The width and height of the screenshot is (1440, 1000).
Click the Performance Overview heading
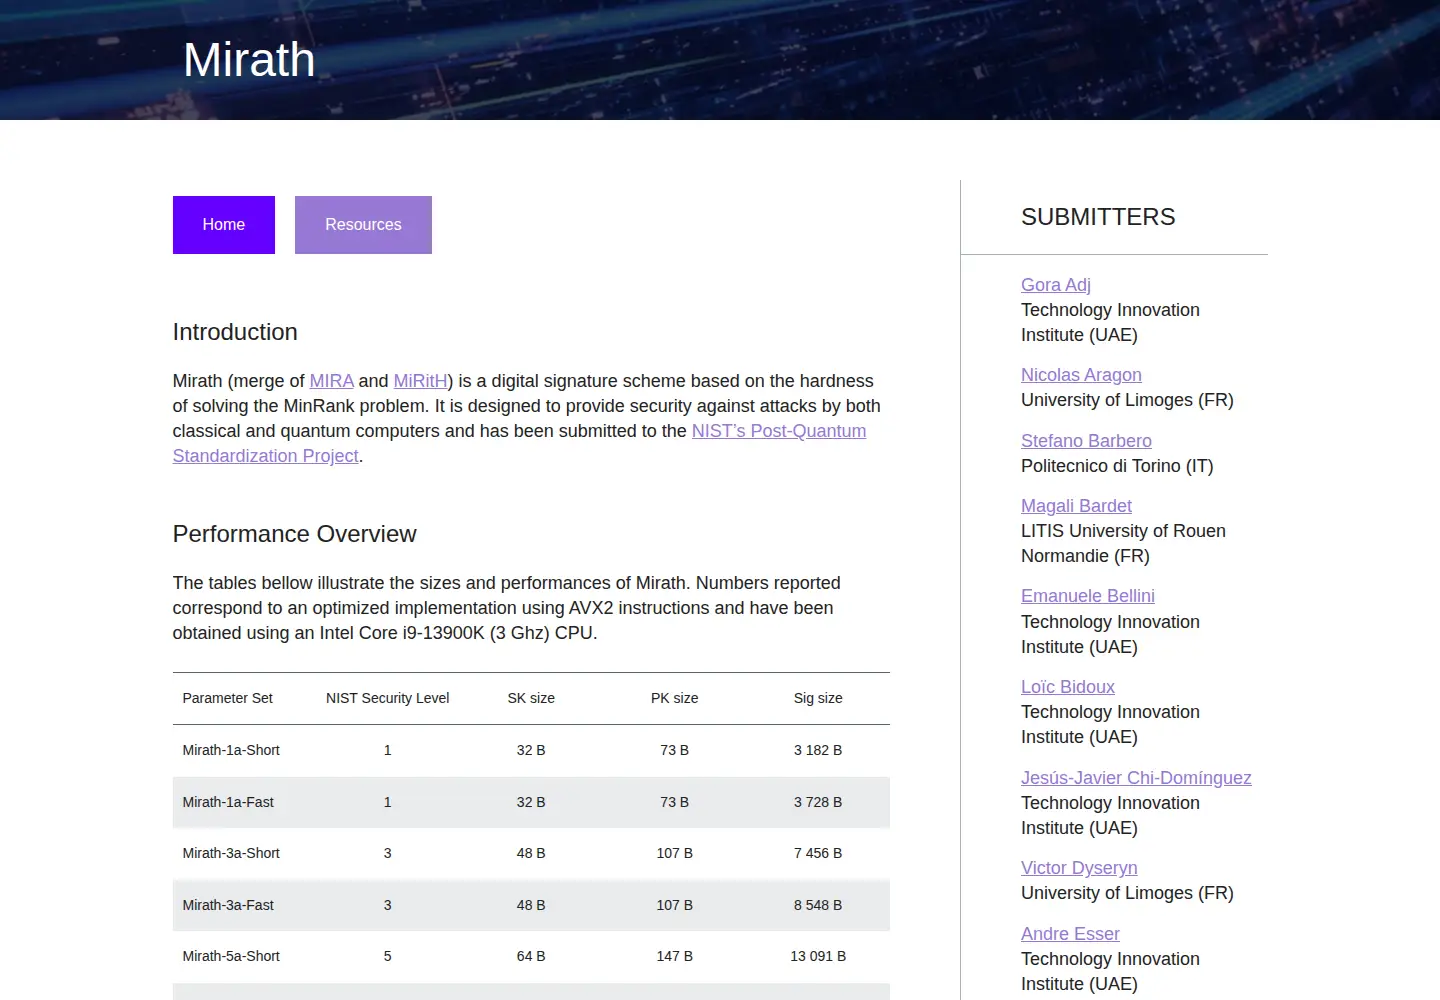click(x=294, y=534)
